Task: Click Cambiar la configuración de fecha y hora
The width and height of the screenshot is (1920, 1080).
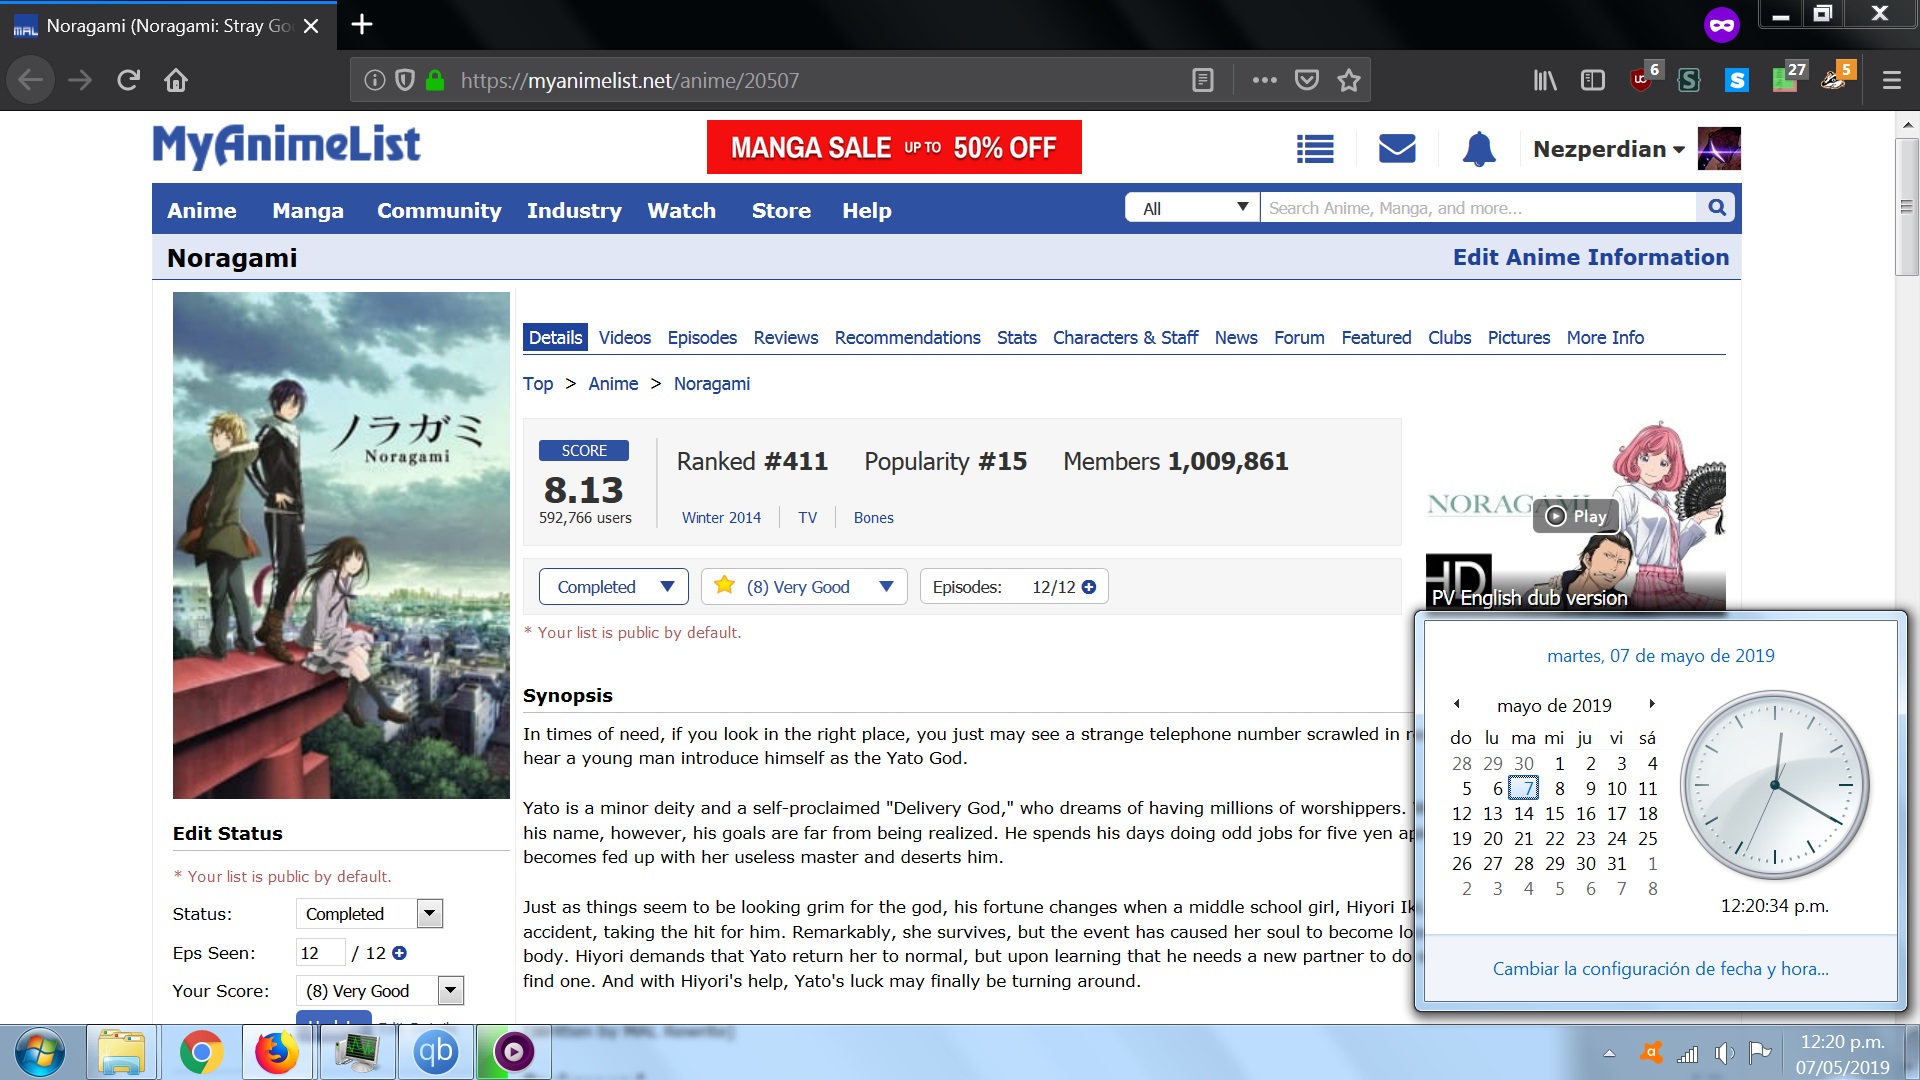Action: (x=1660, y=969)
